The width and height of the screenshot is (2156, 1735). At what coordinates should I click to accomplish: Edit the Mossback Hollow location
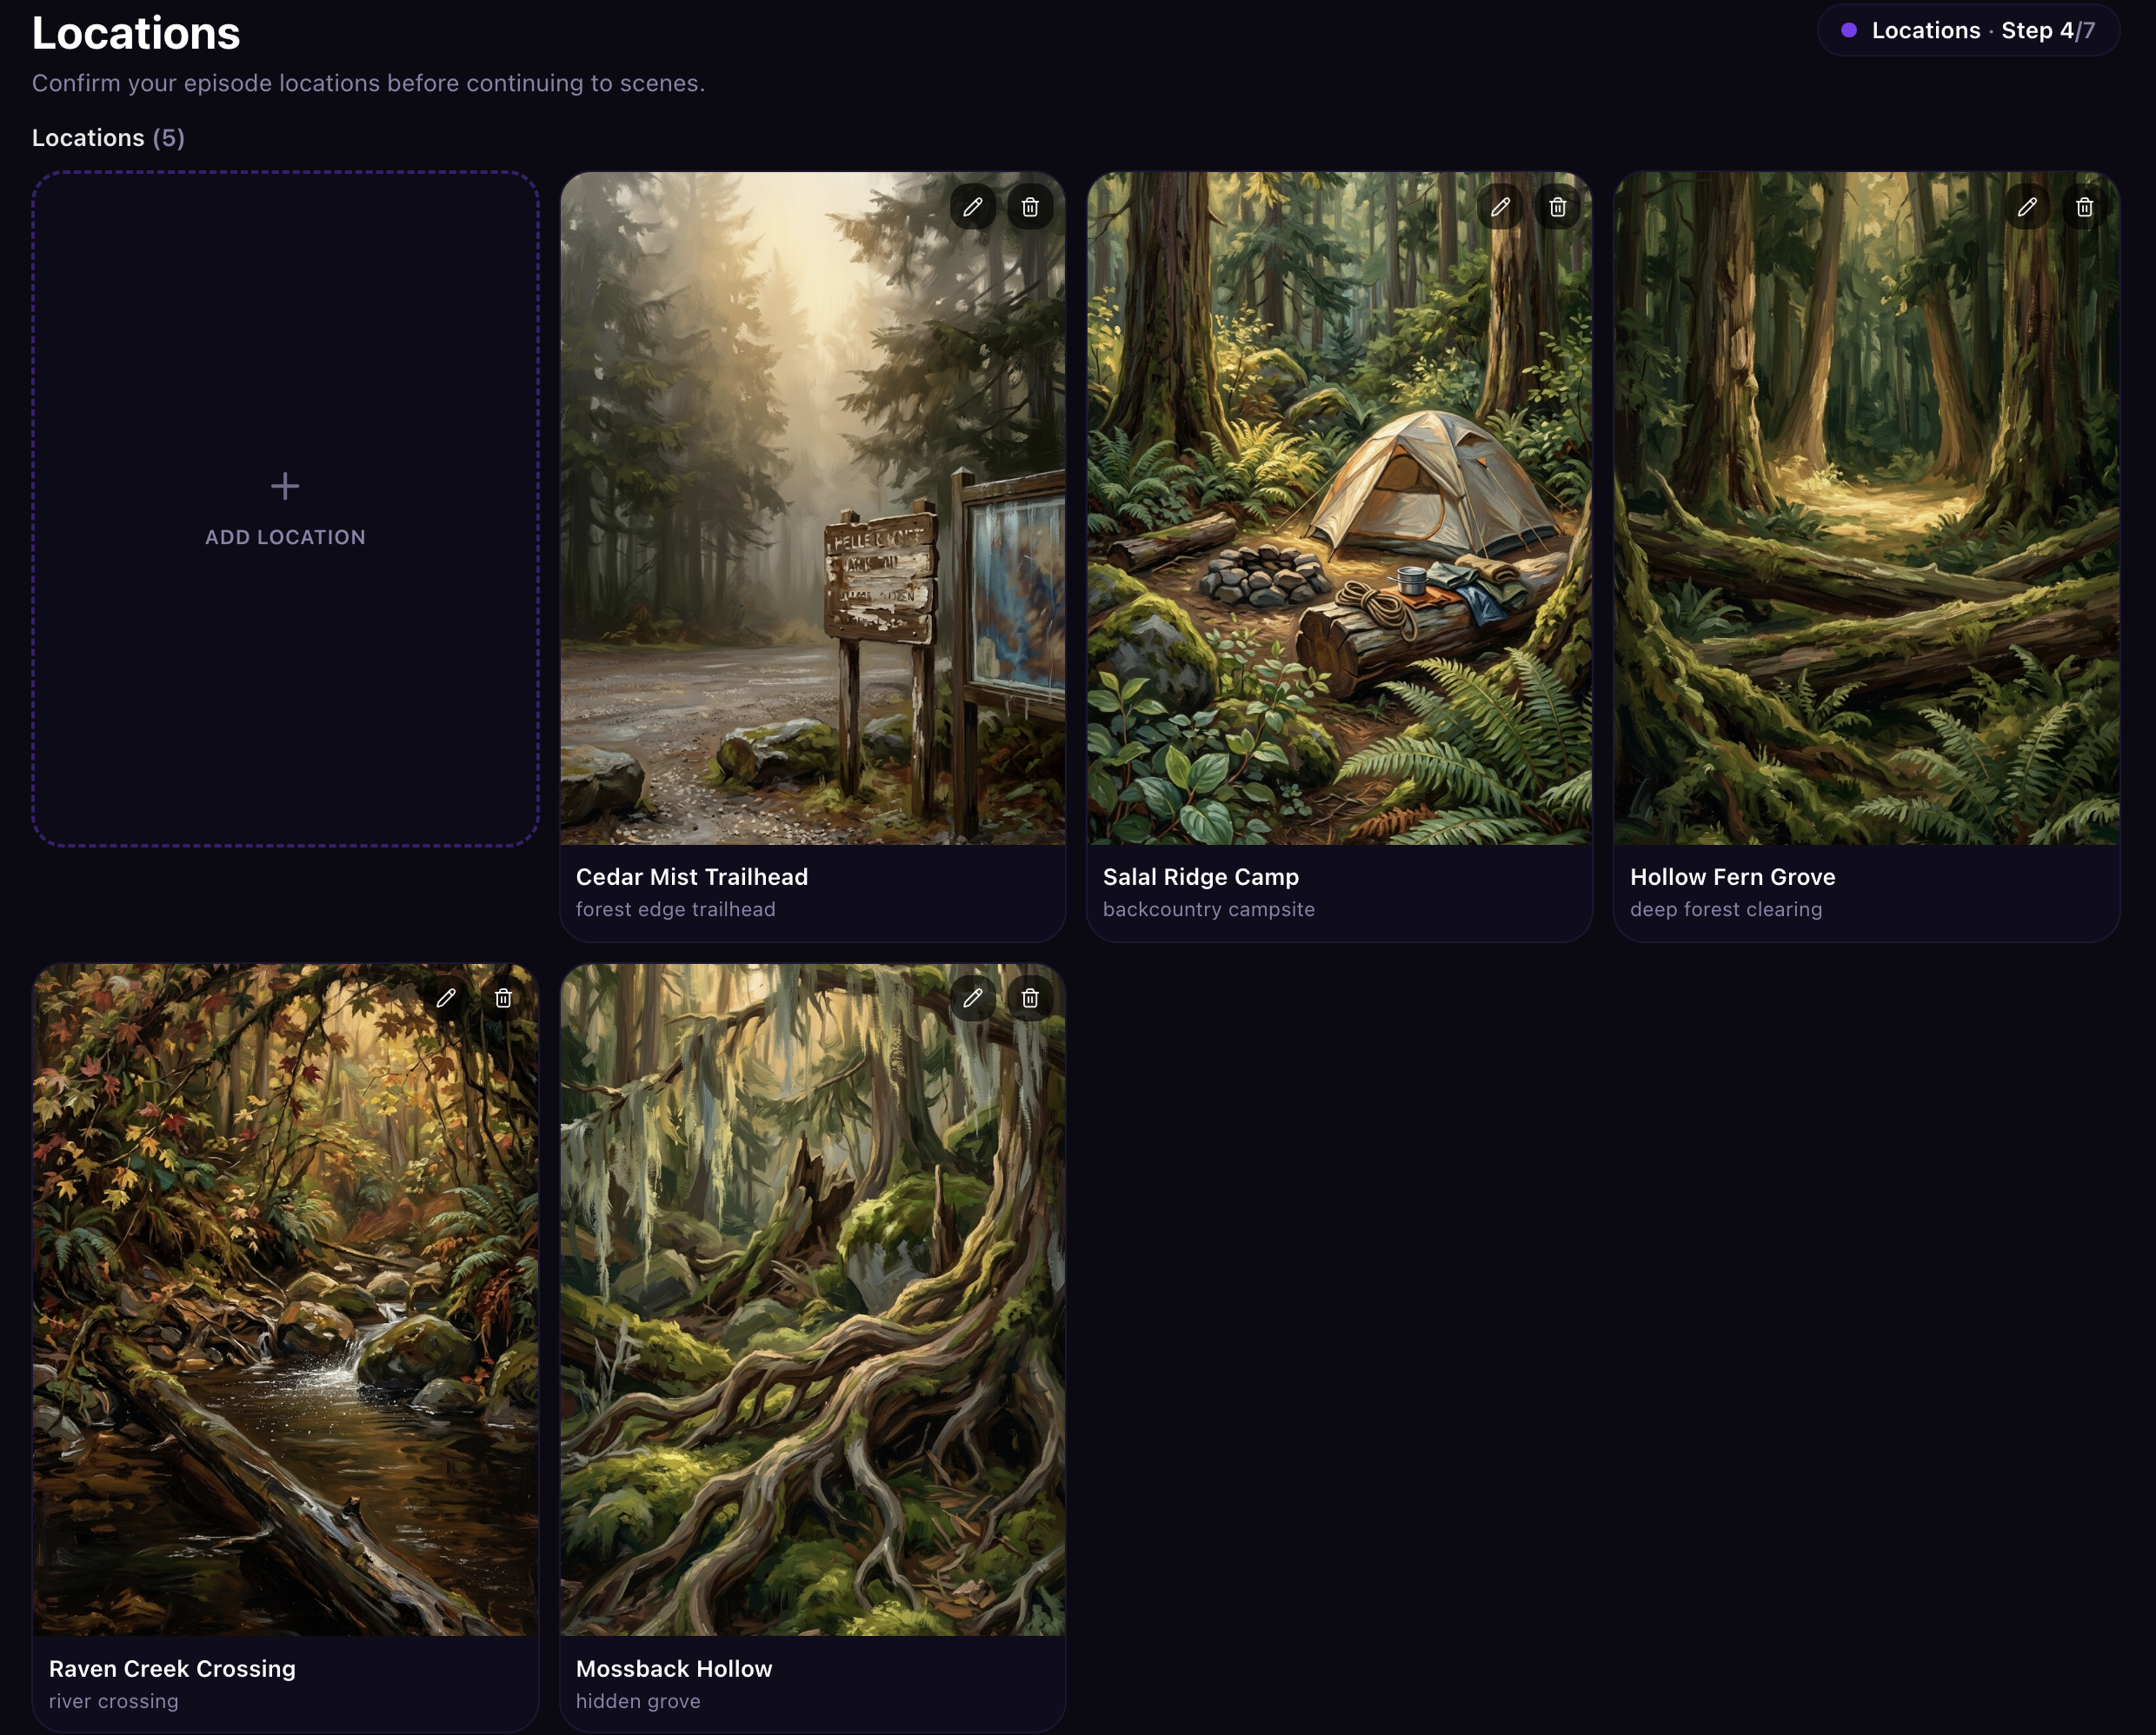972,998
